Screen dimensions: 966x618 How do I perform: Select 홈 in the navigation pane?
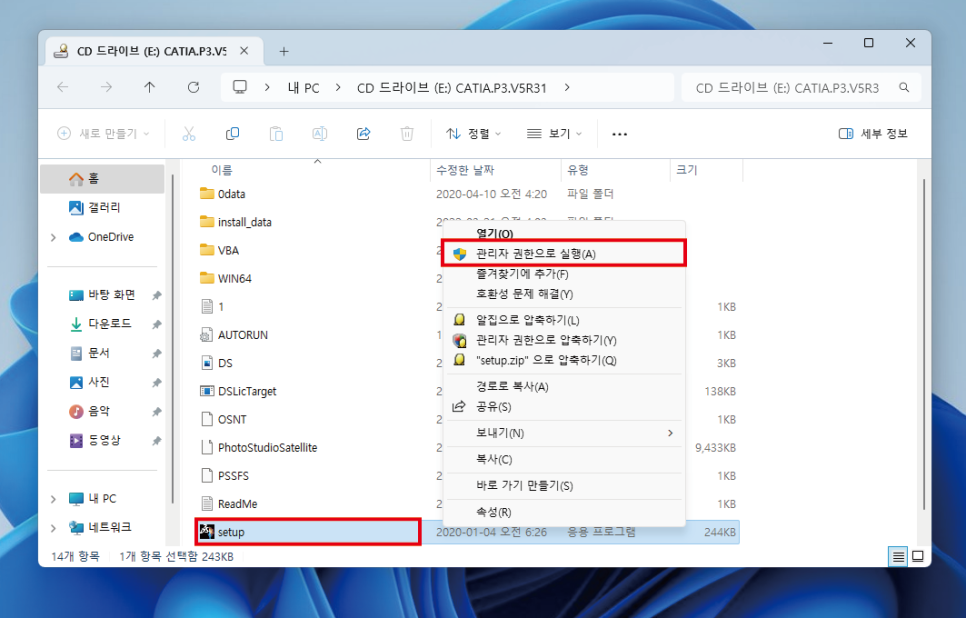102,179
